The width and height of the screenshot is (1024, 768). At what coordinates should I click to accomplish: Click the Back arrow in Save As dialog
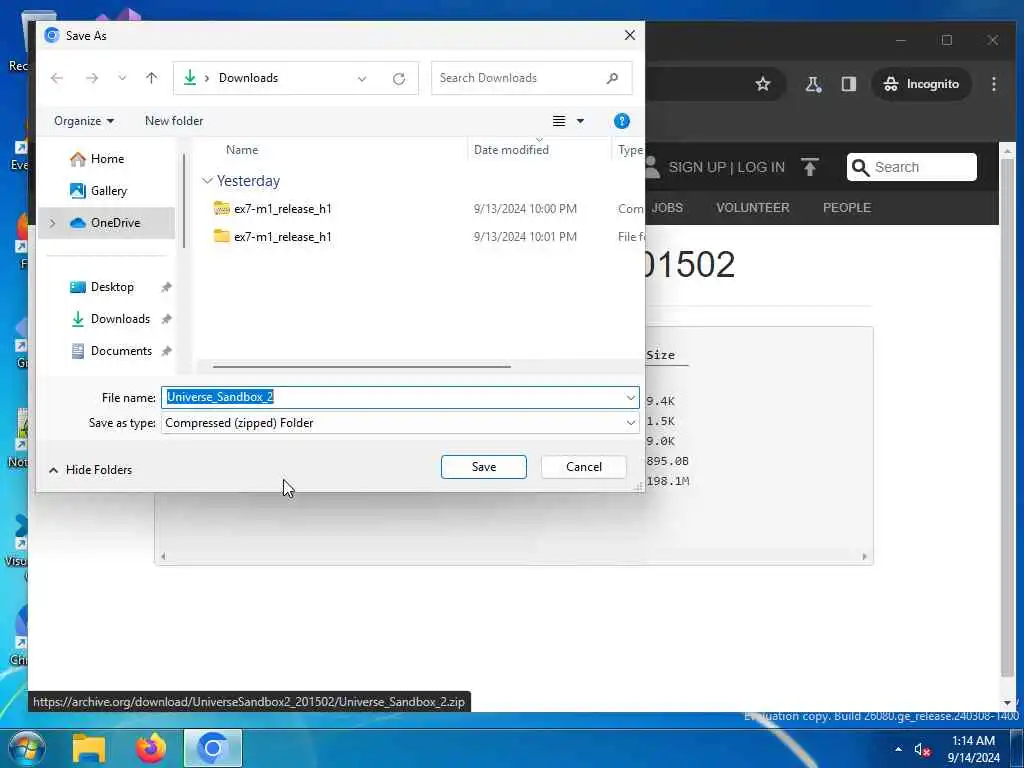(57, 78)
